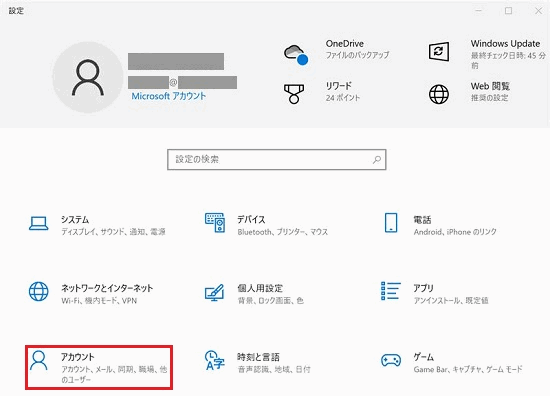
Task: Open the システム settings laptop icon
Action: point(39,224)
